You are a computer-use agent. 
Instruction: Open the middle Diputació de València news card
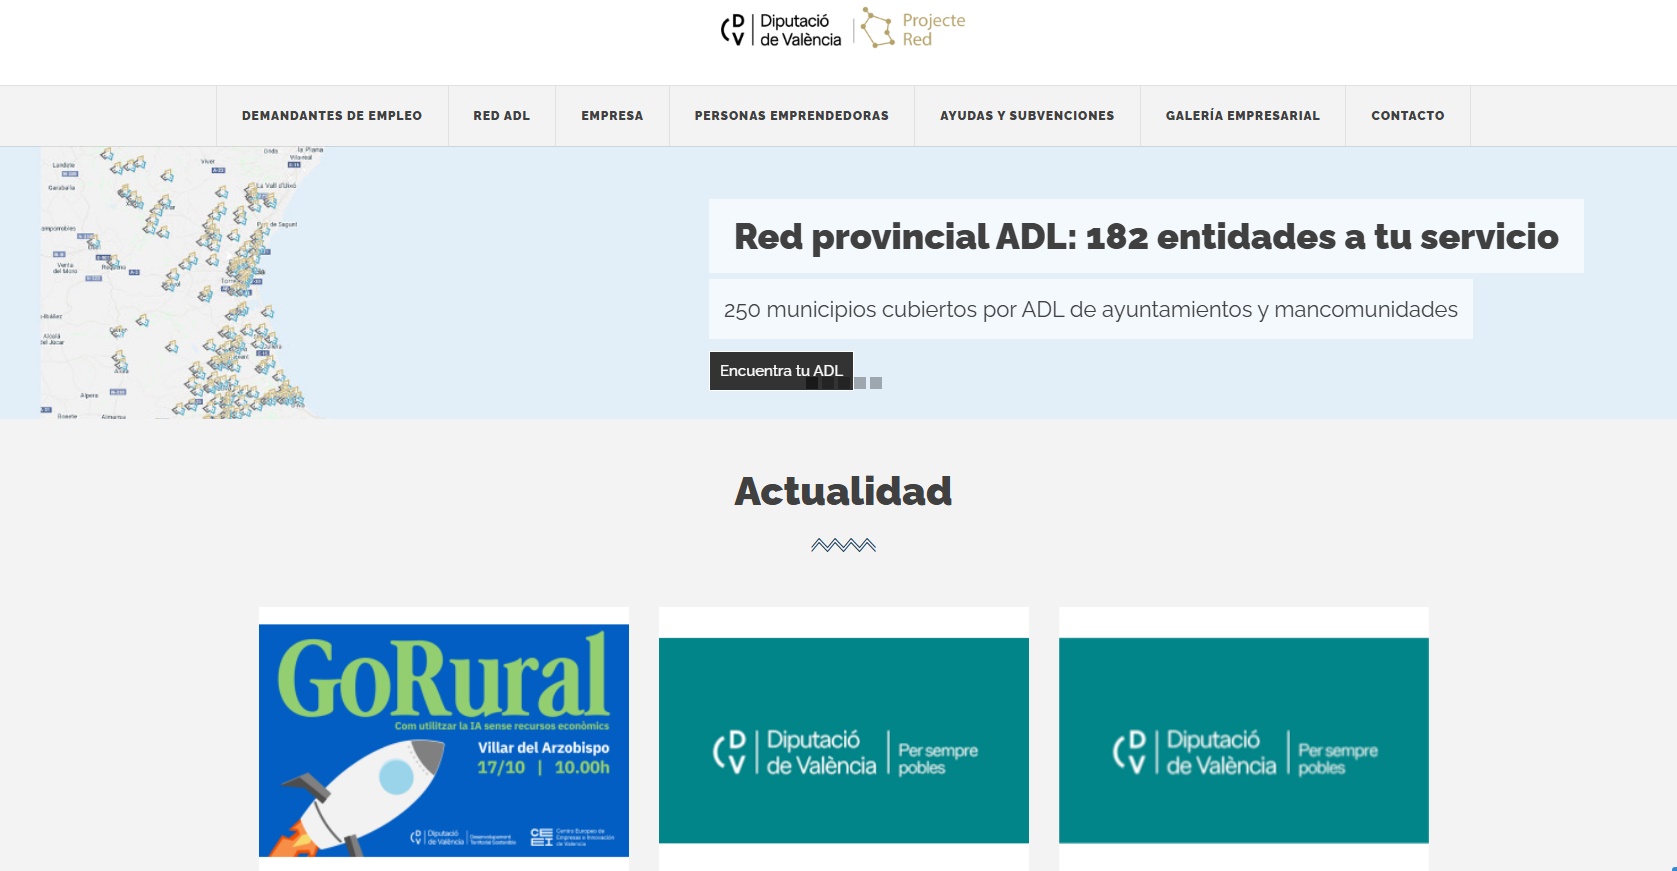click(843, 740)
